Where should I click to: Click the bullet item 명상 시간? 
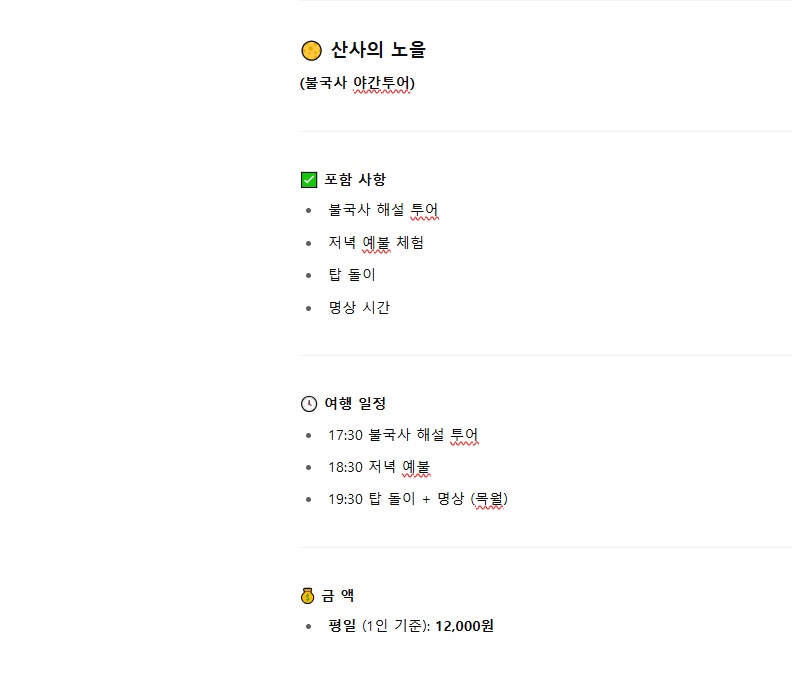pyautogui.click(x=359, y=307)
